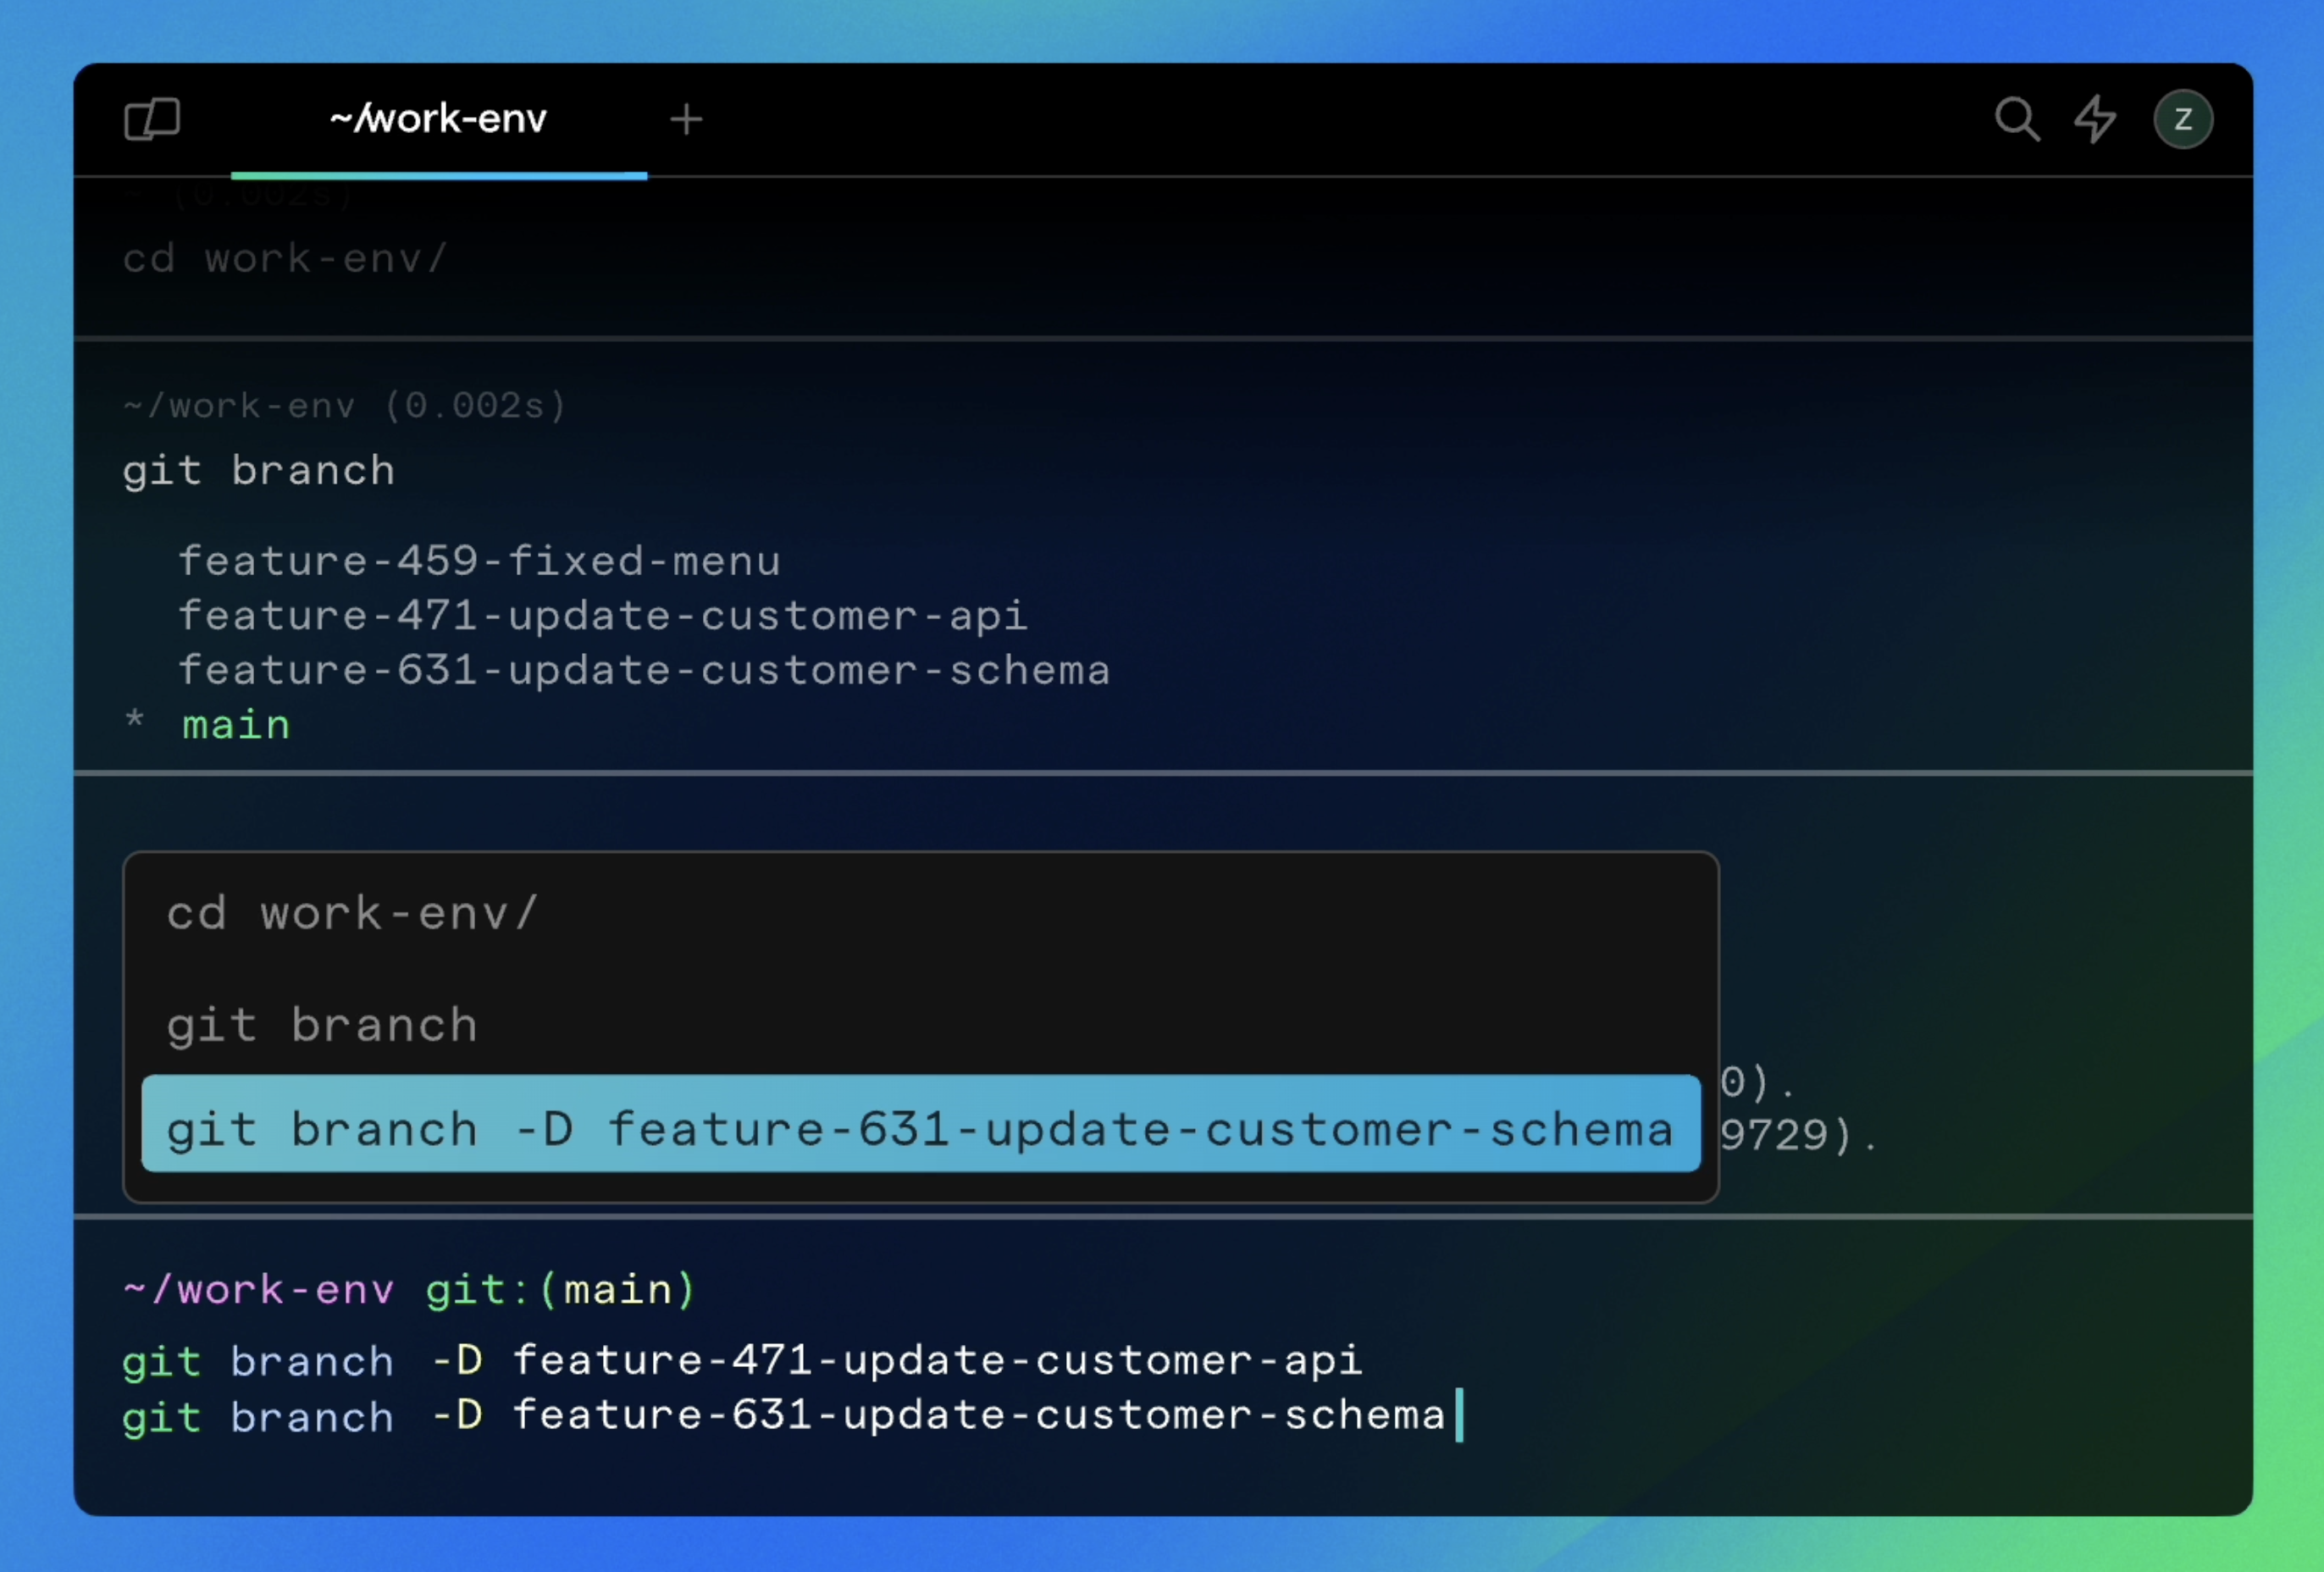Click the 'cd work-env/' command block
The width and height of the screenshot is (2324, 1572).
(285, 259)
